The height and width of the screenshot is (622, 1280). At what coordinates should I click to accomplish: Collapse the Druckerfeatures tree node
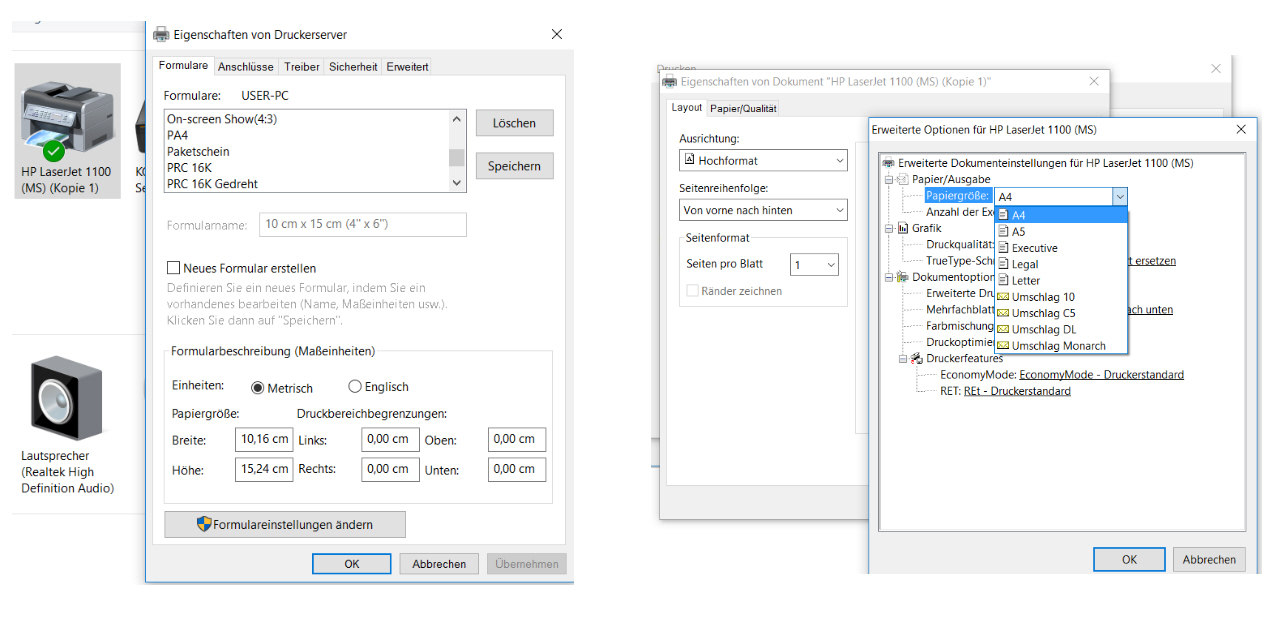(902, 358)
